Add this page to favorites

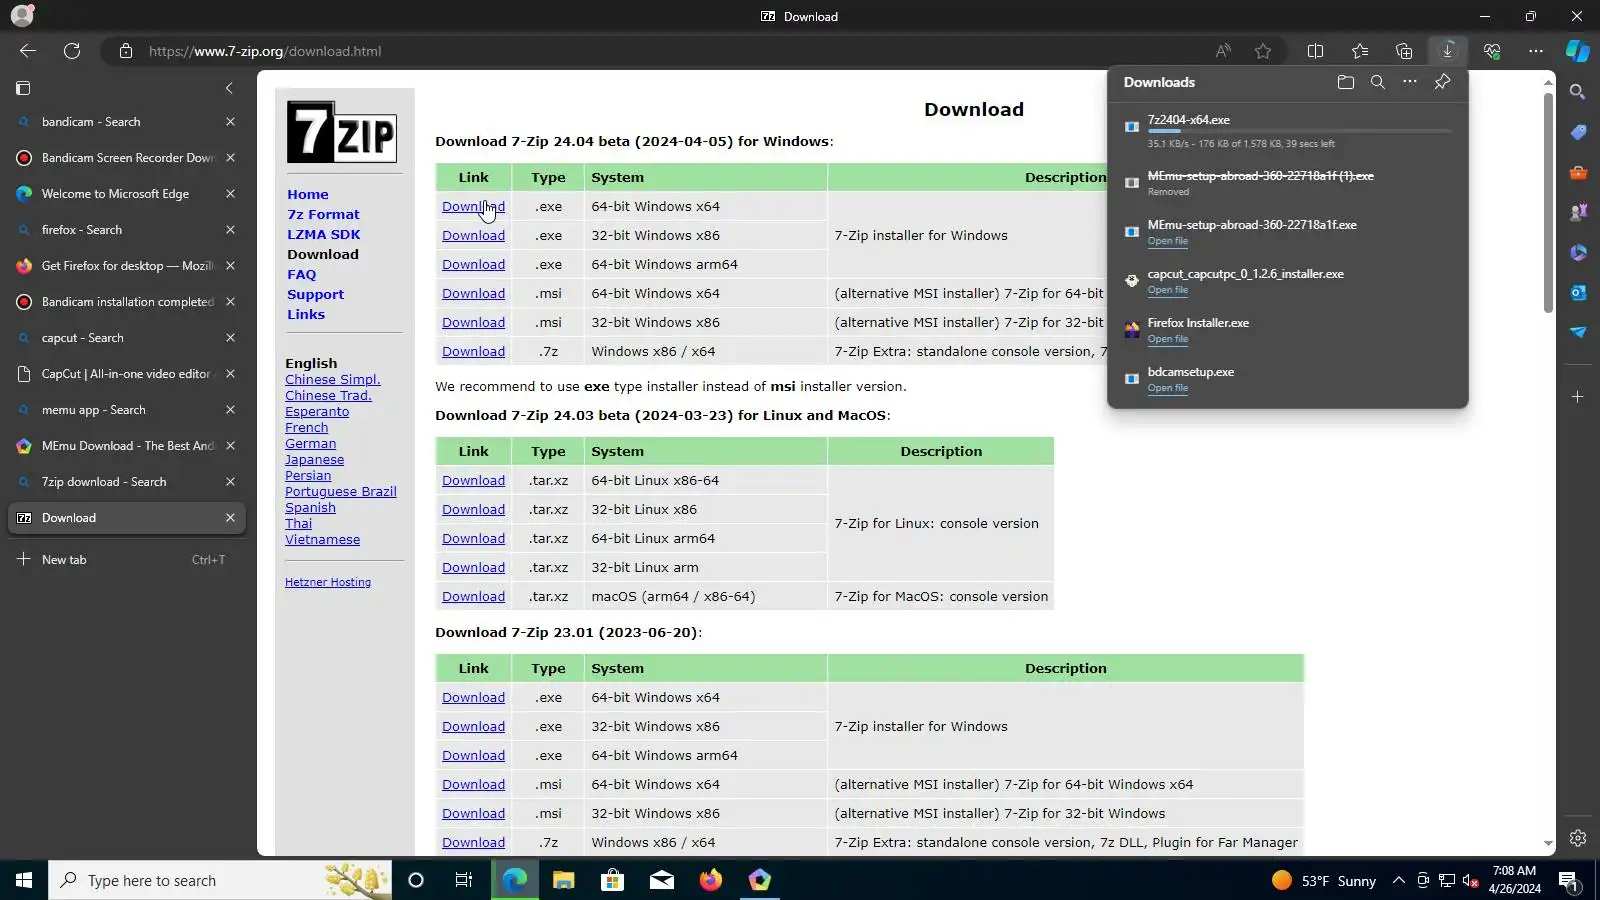tap(1263, 51)
